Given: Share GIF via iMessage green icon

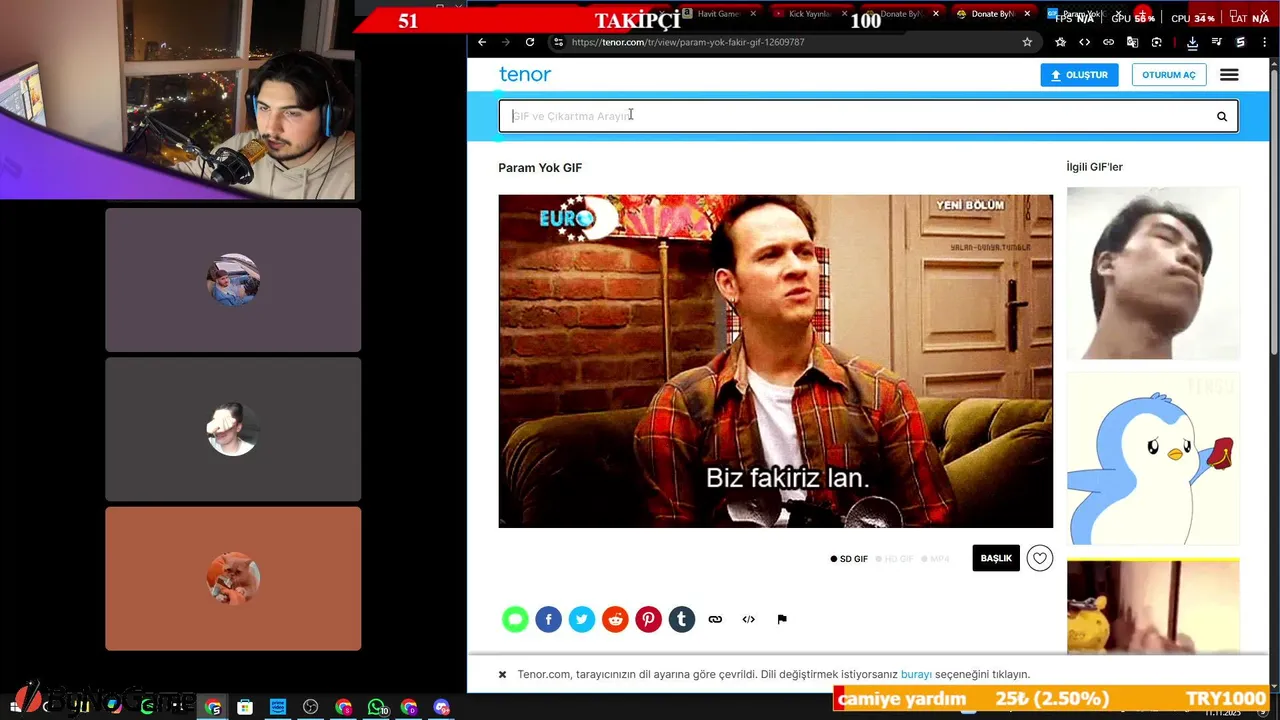Looking at the screenshot, I should [515, 620].
